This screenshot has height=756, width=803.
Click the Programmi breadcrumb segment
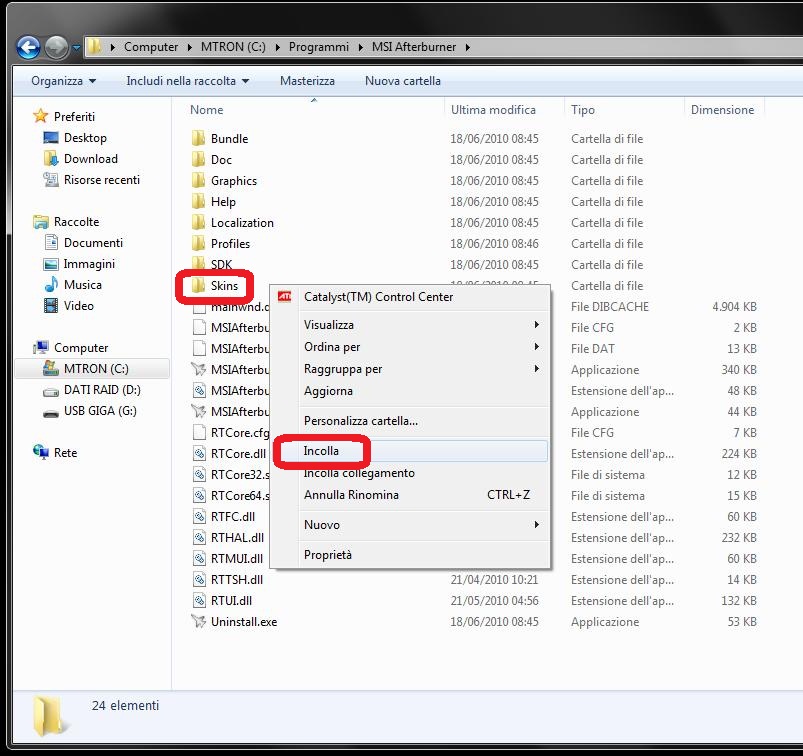[x=319, y=47]
